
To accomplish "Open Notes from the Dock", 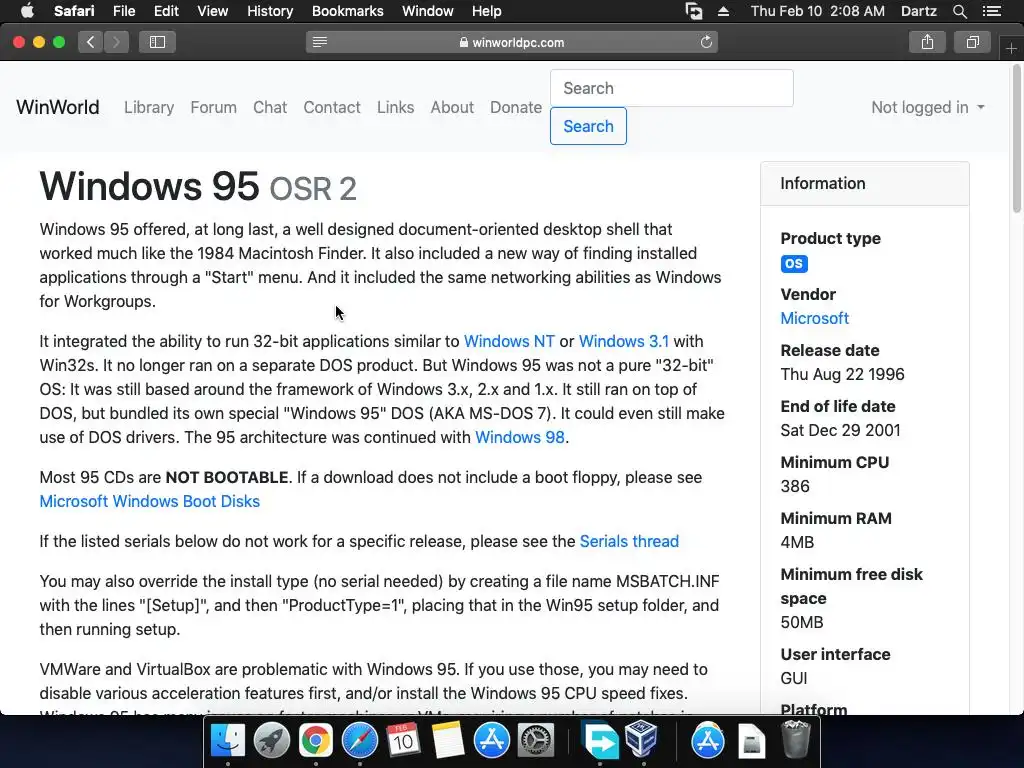I will [447, 741].
